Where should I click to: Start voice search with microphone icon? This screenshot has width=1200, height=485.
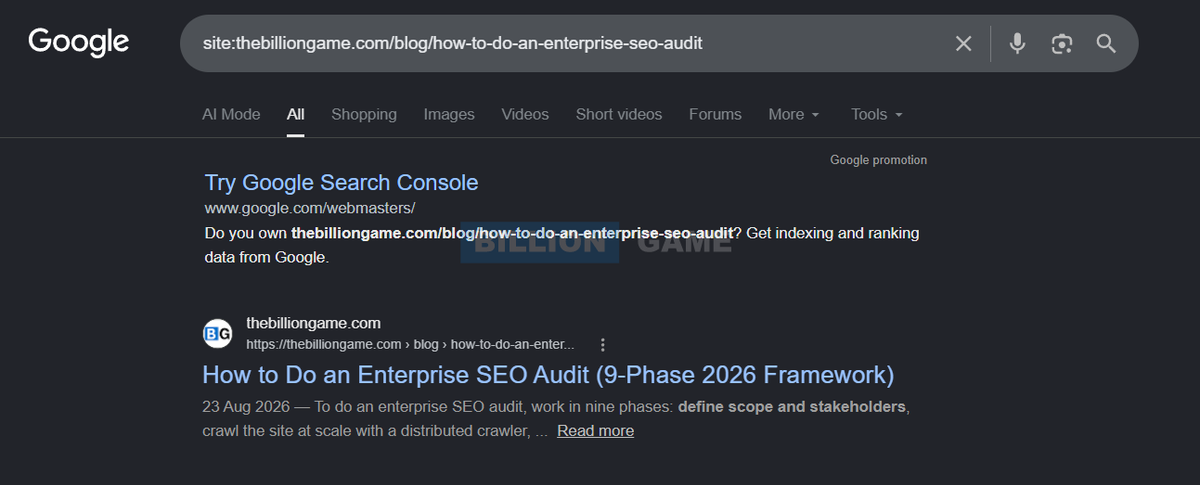click(x=1017, y=43)
